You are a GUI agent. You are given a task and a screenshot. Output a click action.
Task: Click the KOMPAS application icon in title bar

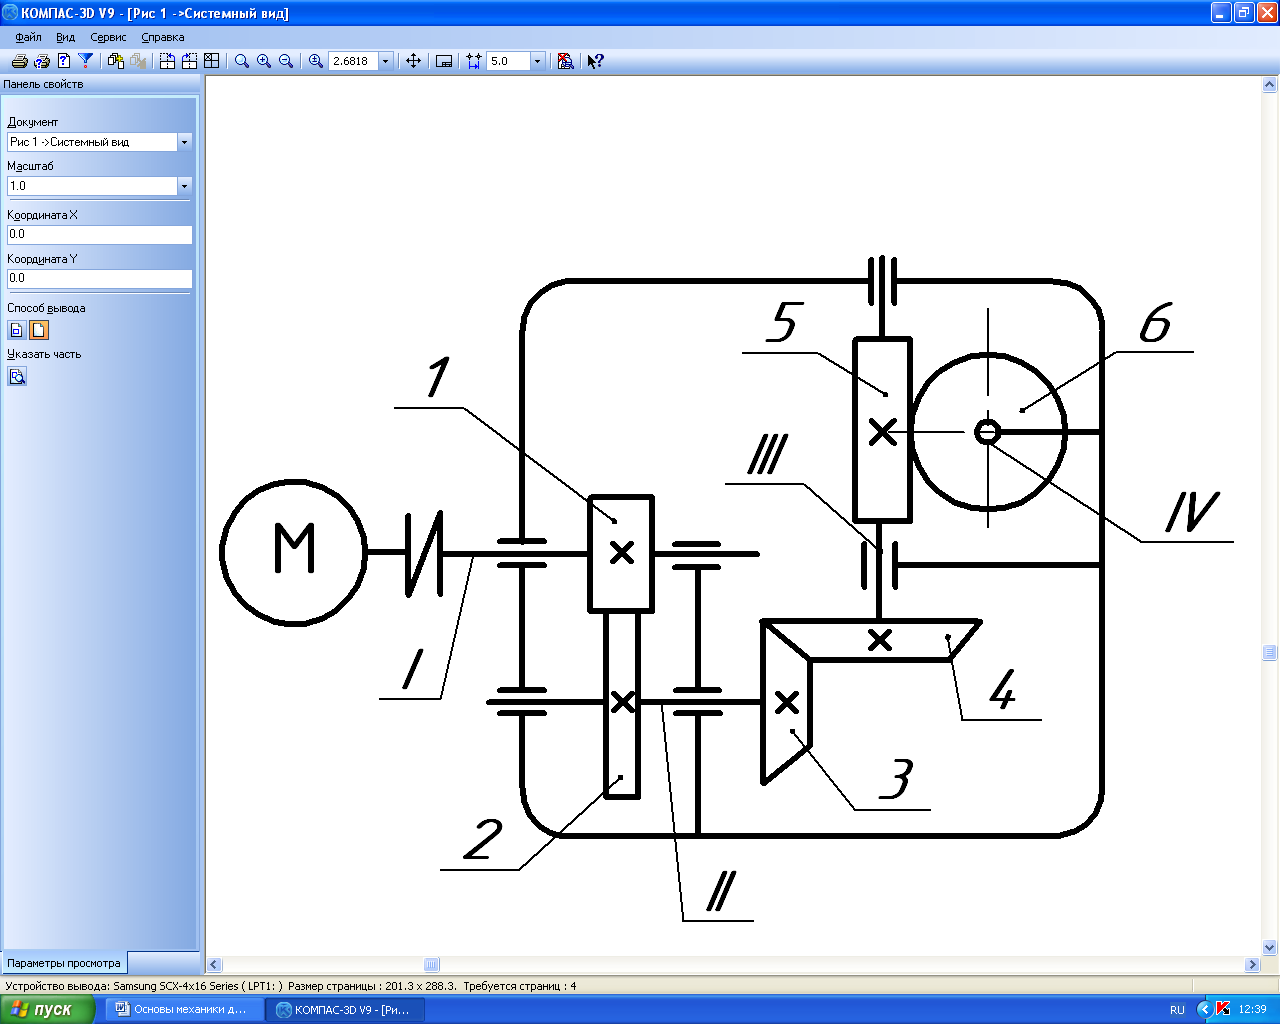click(10, 13)
